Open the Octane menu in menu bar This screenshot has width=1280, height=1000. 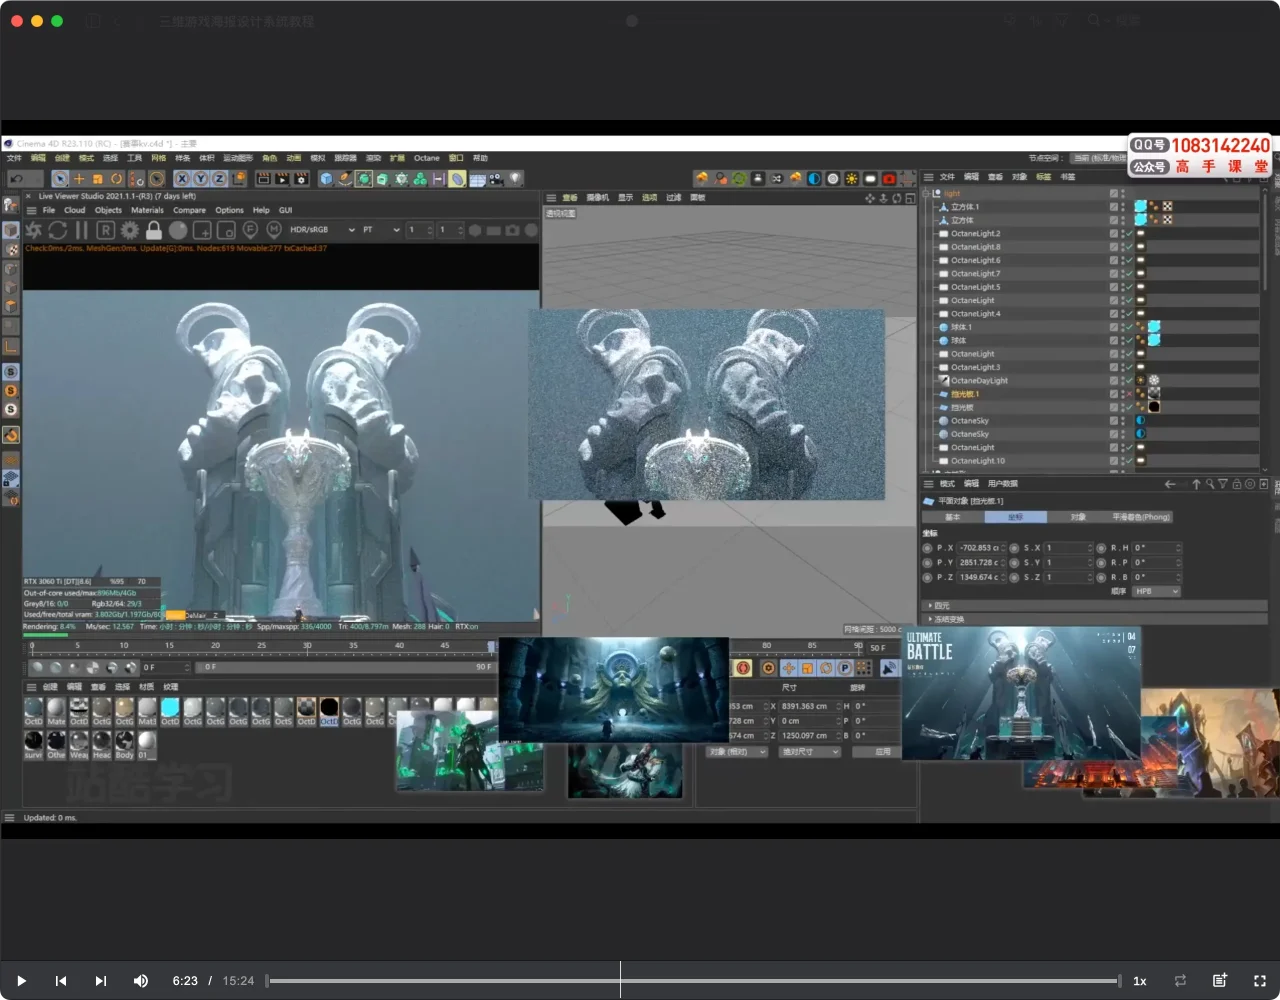click(427, 158)
